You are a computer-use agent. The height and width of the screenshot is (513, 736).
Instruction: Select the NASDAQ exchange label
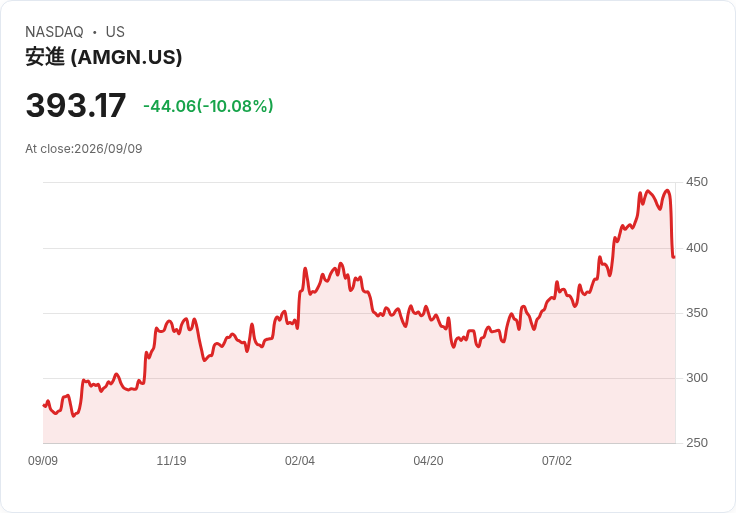(x=54, y=32)
